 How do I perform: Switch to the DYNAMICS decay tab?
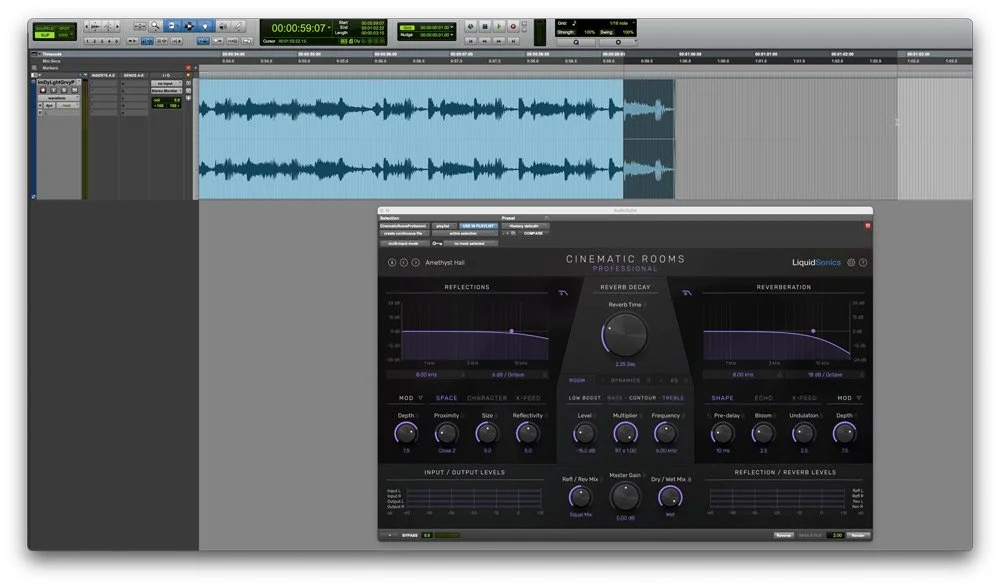click(625, 380)
